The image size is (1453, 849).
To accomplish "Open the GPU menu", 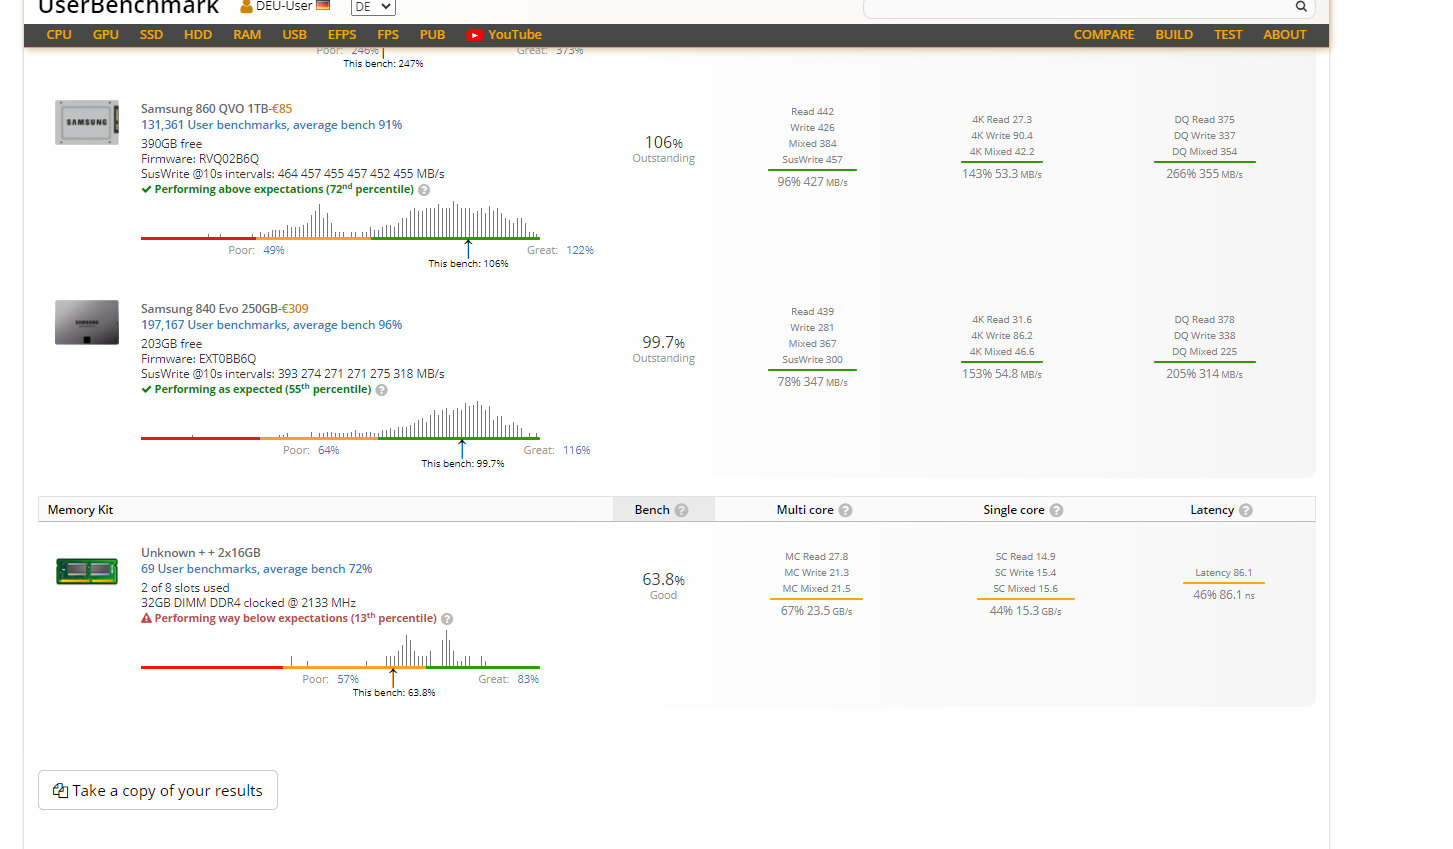I will pyautogui.click(x=106, y=35).
